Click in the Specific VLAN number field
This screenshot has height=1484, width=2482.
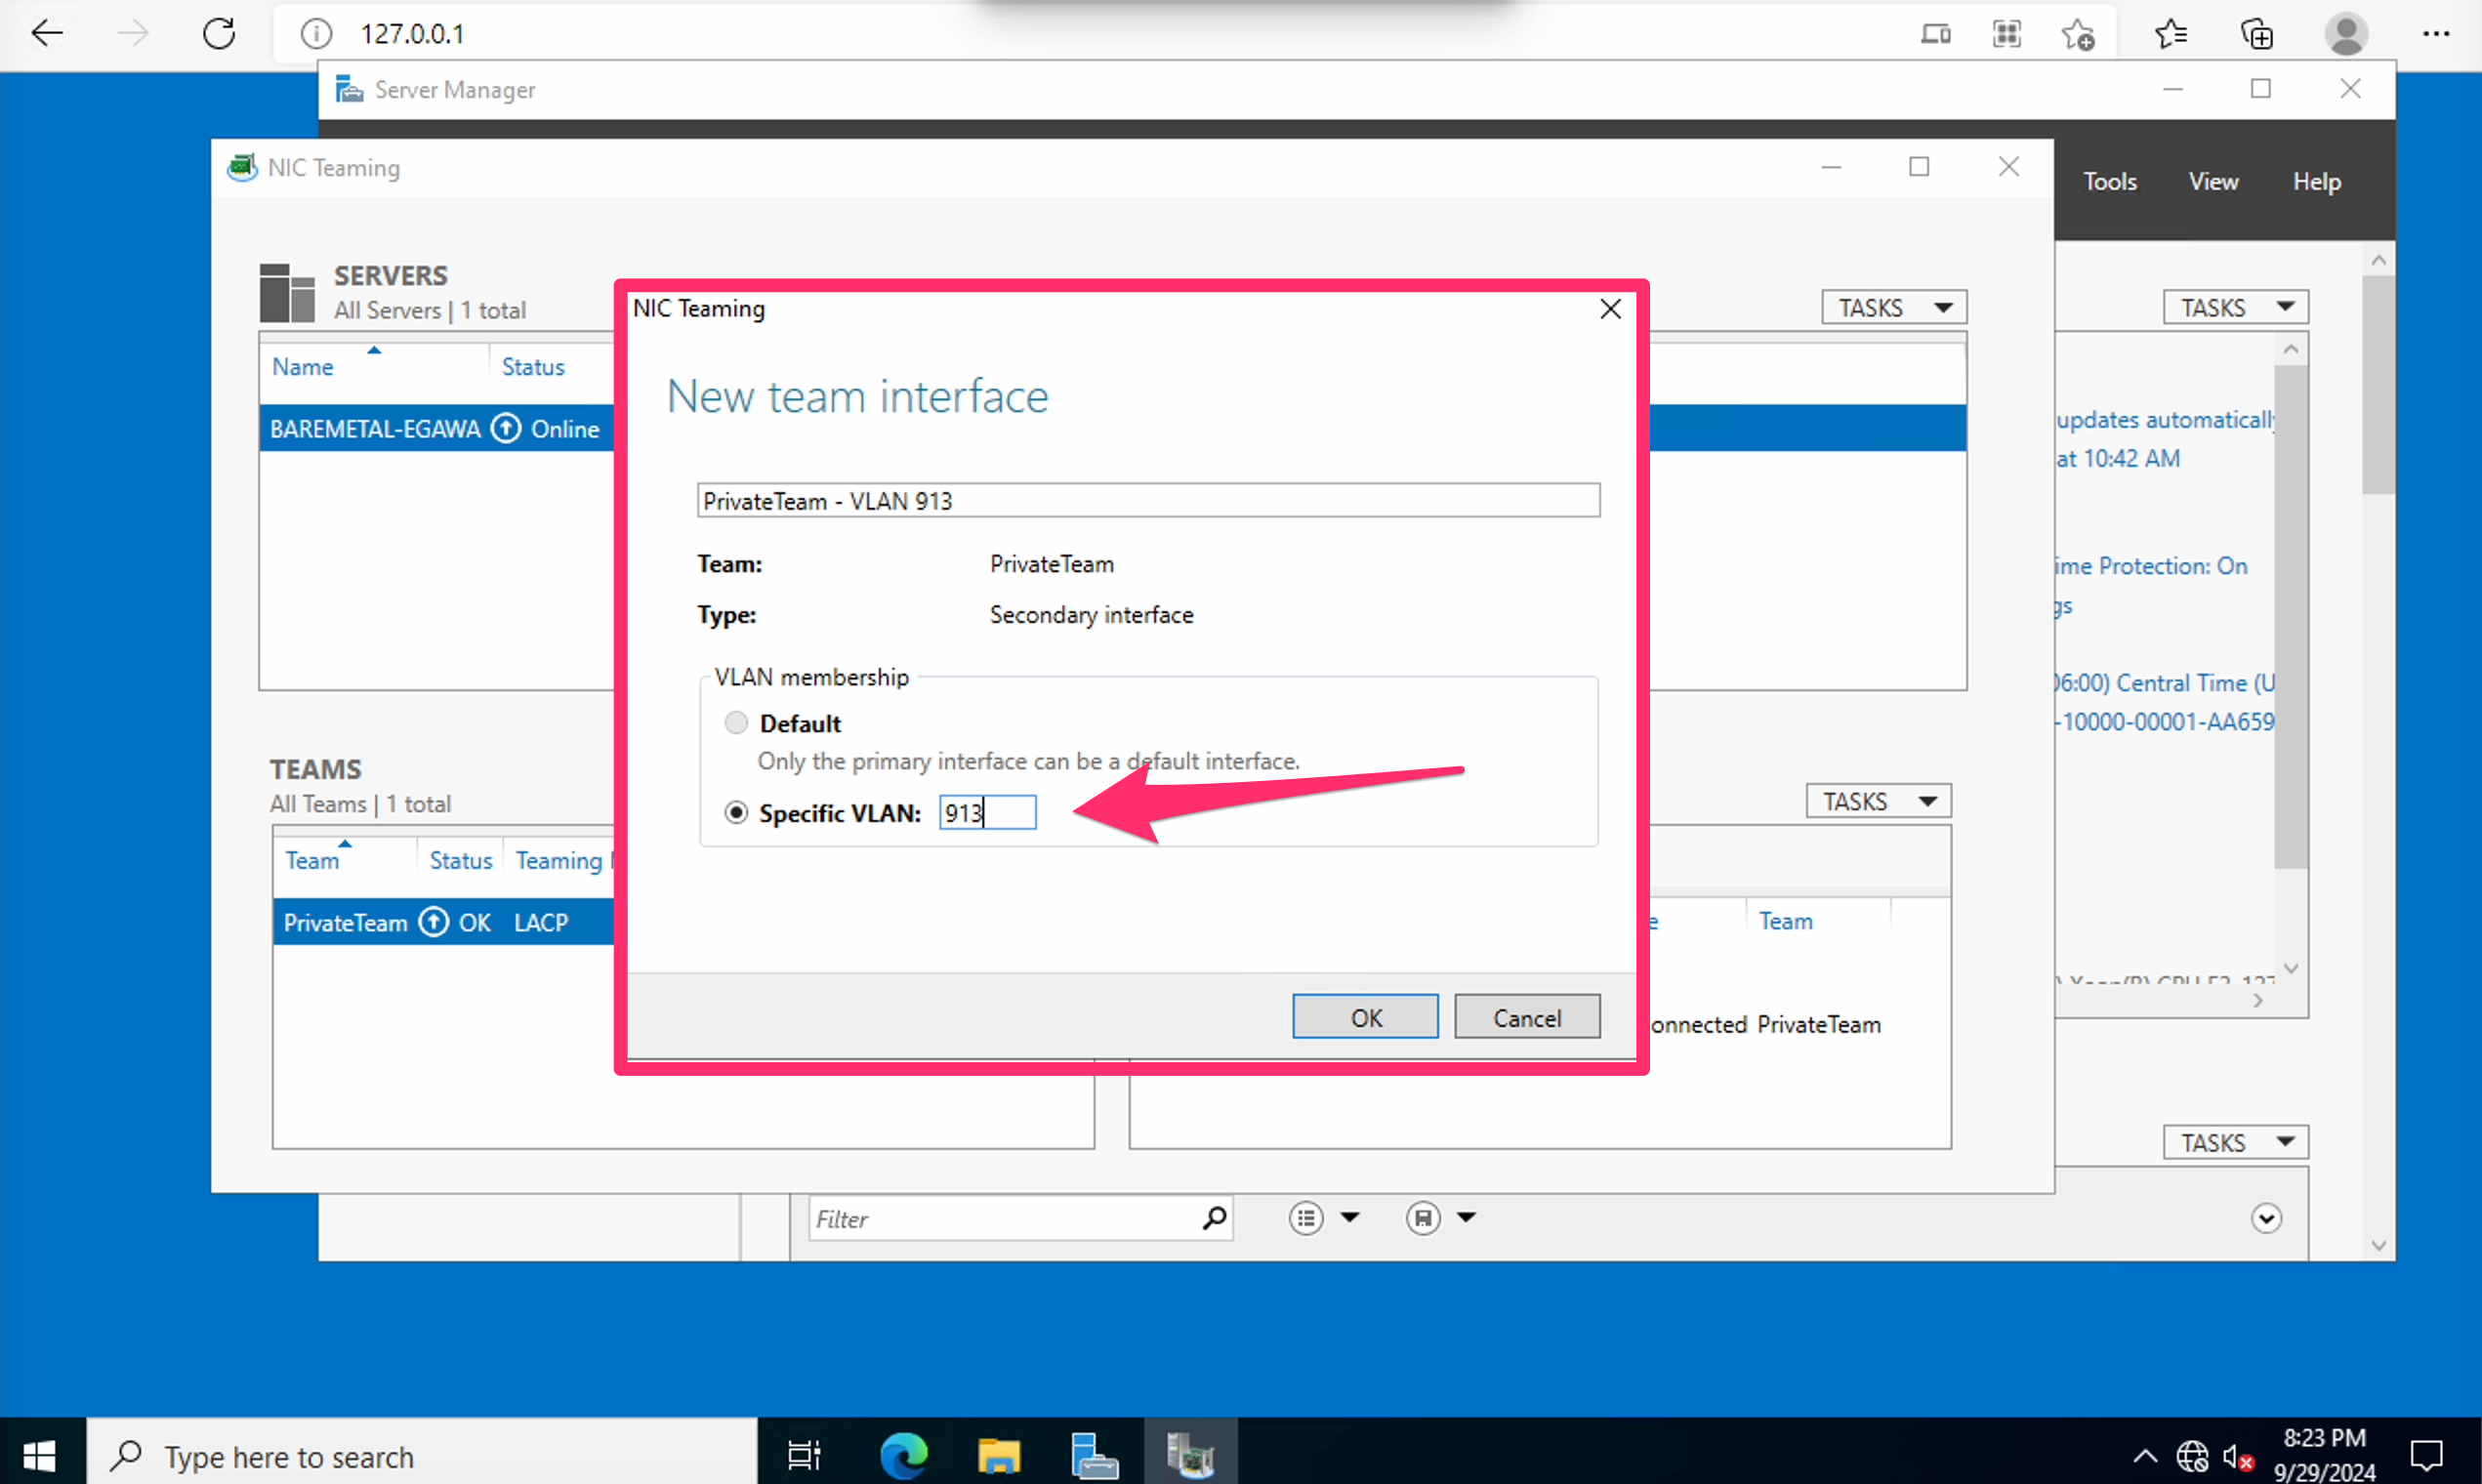pyautogui.click(x=987, y=813)
